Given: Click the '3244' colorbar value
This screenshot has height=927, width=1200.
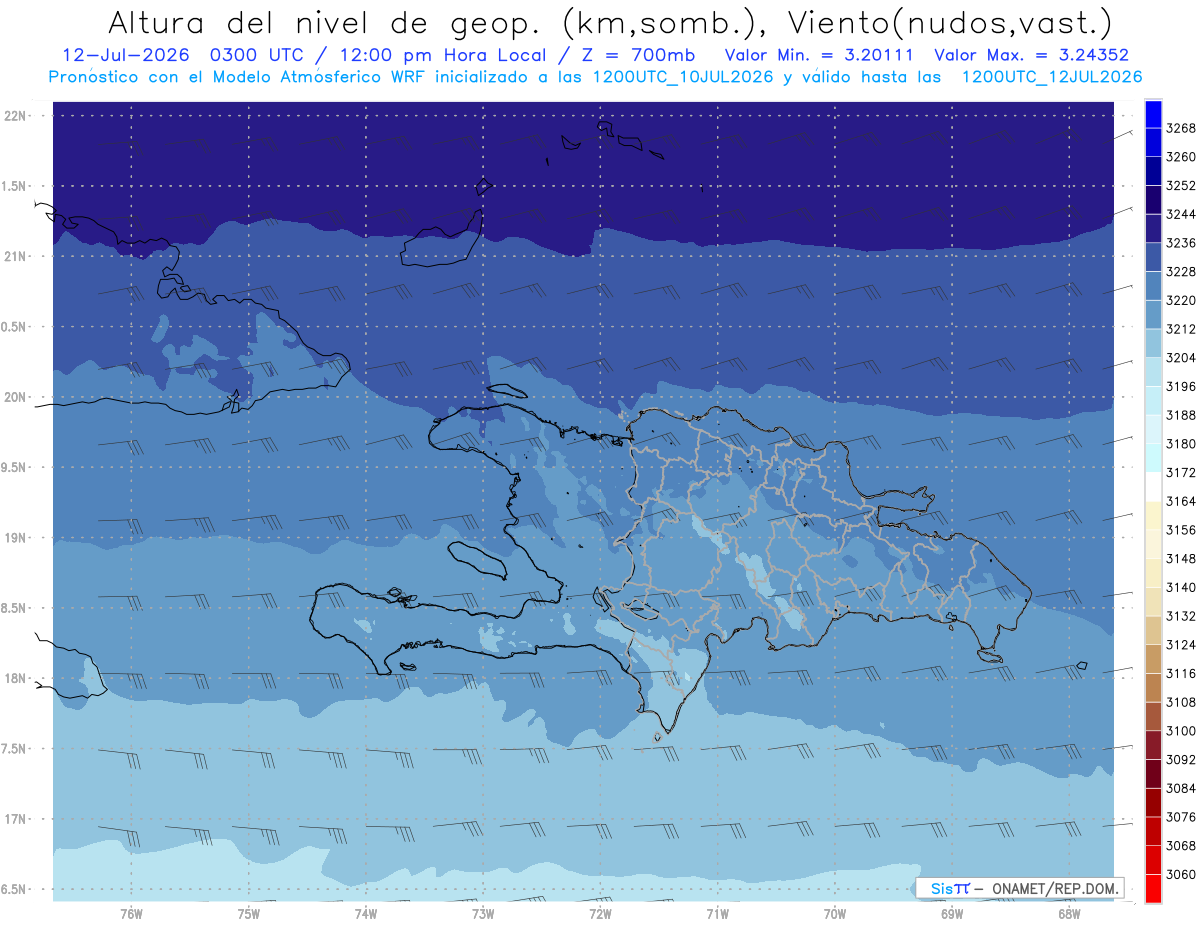Looking at the screenshot, I should 1181,214.
